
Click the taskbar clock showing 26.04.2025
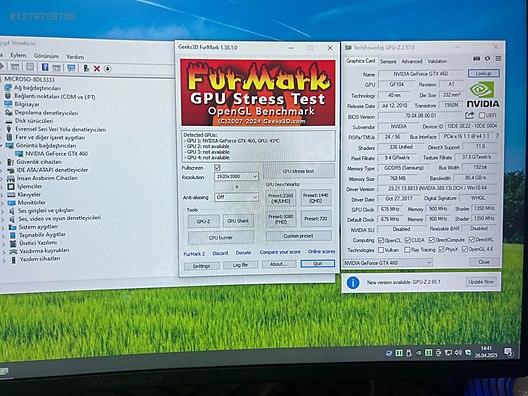coord(486,352)
